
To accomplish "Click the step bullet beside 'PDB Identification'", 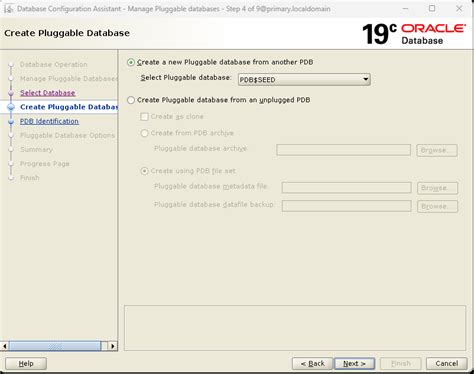I will pyautogui.click(x=11, y=122).
